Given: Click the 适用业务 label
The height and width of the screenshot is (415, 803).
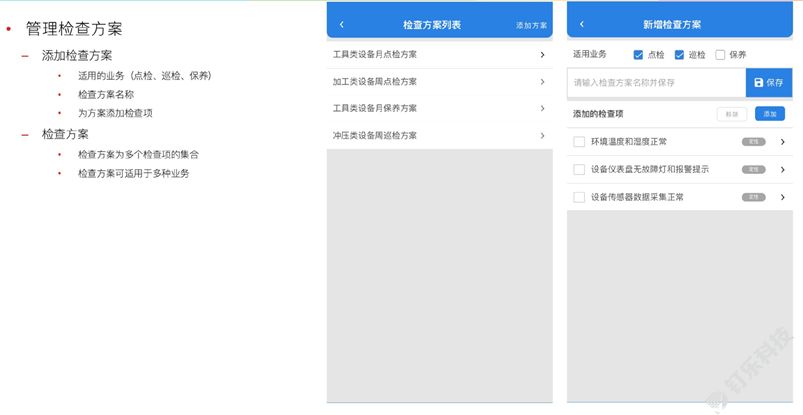Looking at the screenshot, I should (x=589, y=54).
